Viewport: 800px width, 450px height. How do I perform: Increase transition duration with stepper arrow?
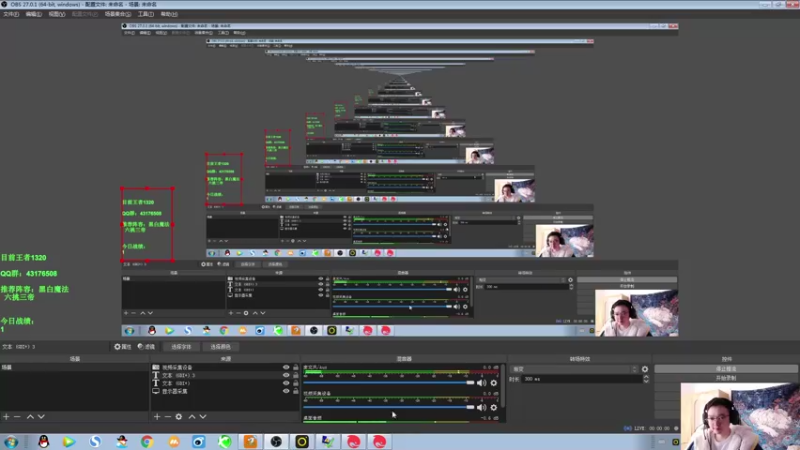tap(646, 377)
